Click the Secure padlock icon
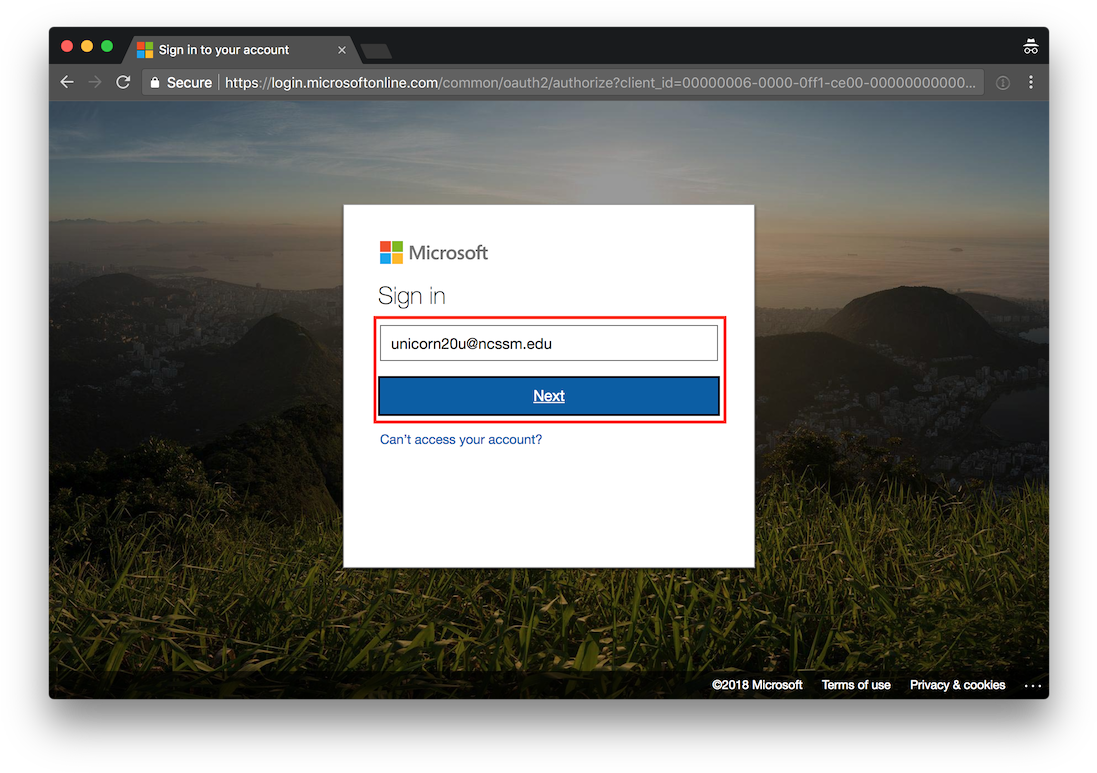The image size is (1097, 773). point(153,82)
